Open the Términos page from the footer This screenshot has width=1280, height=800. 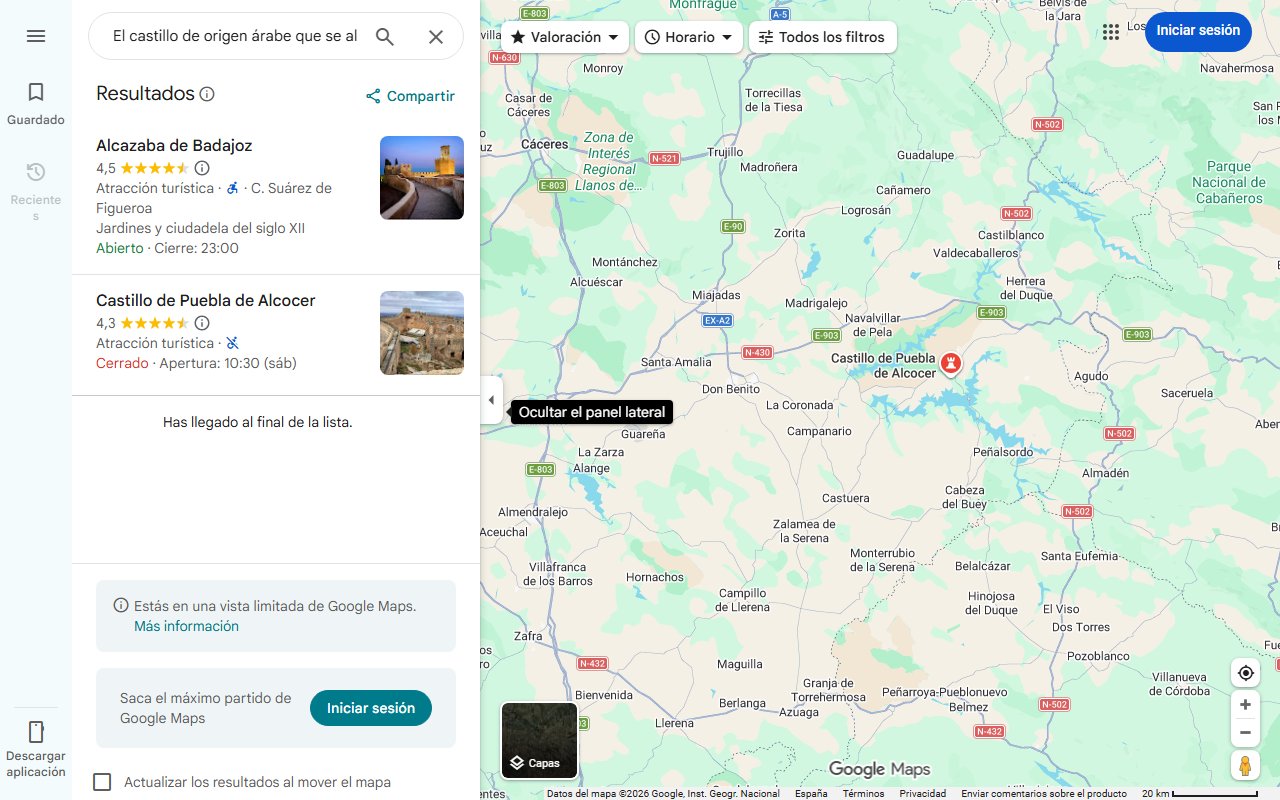coord(862,792)
